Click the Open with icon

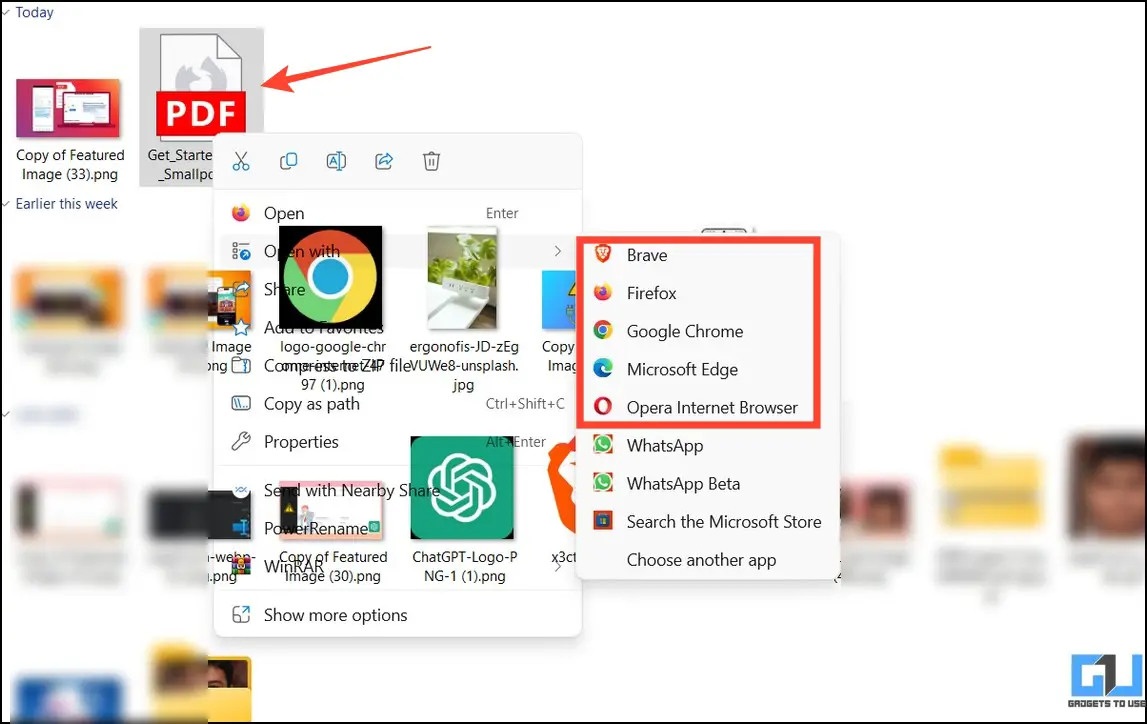[241, 251]
